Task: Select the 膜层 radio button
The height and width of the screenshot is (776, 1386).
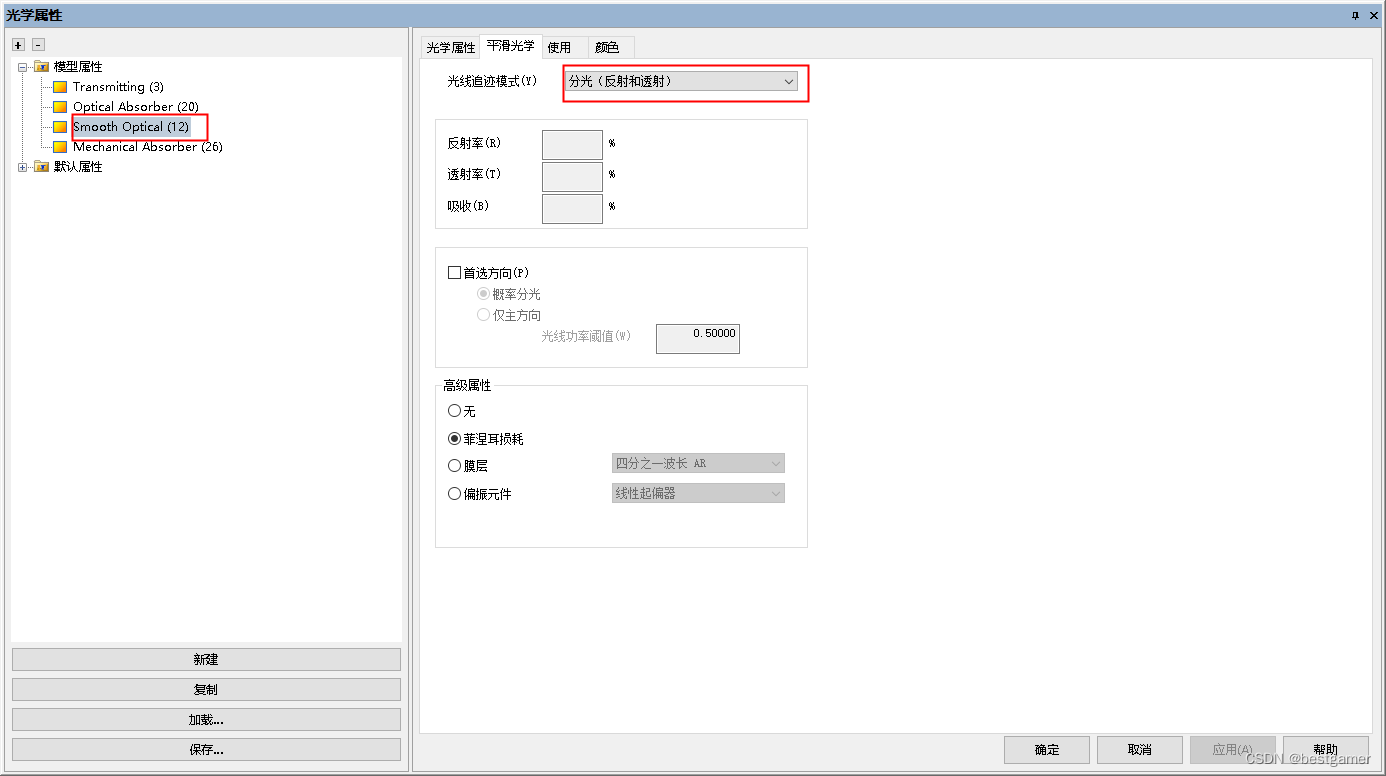Action: [454, 465]
